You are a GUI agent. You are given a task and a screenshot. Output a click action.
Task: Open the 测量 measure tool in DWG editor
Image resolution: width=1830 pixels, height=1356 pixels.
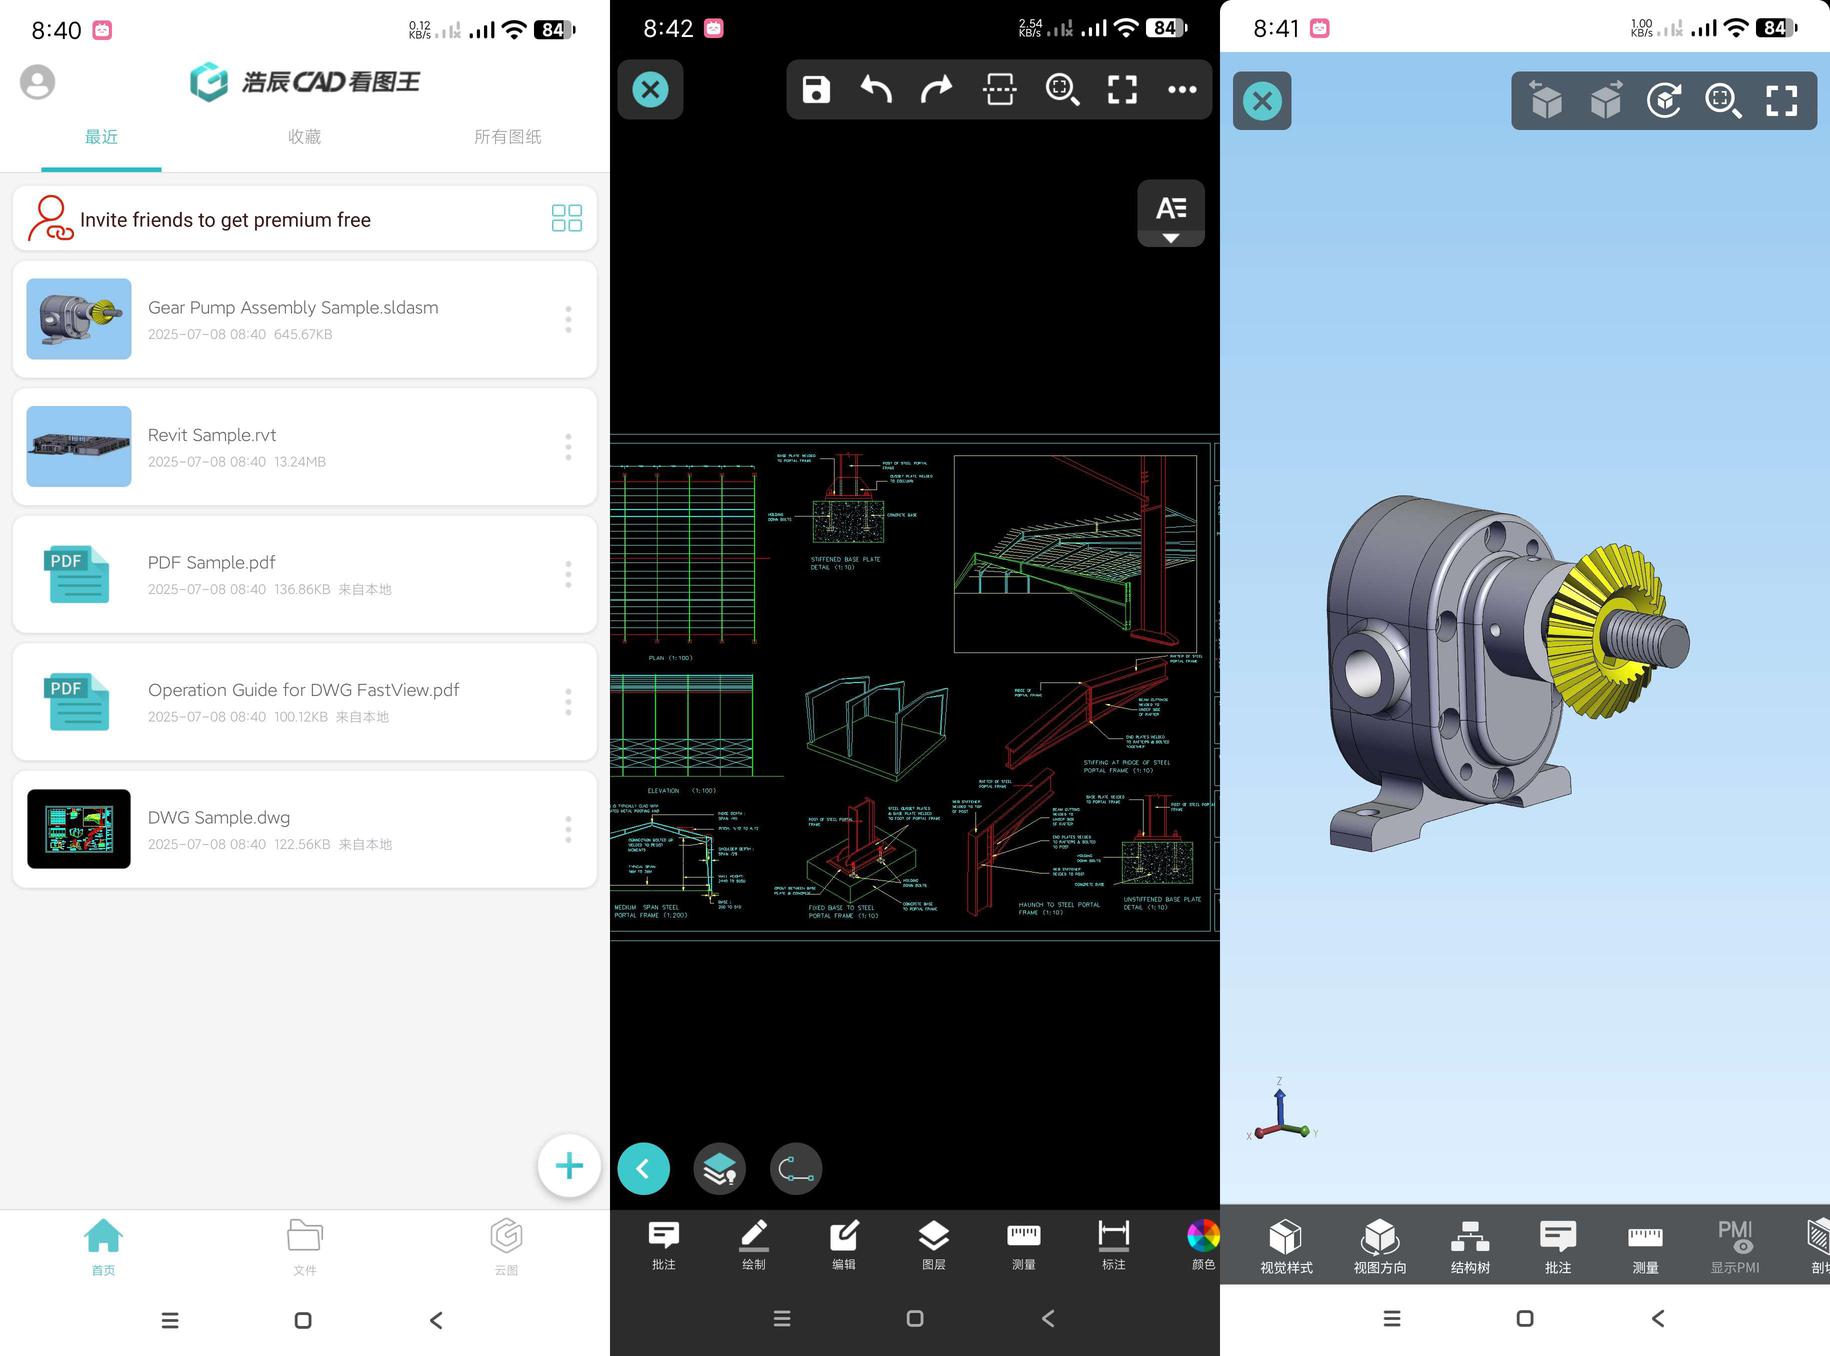pyautogui.click(x=1023, y=1245)
